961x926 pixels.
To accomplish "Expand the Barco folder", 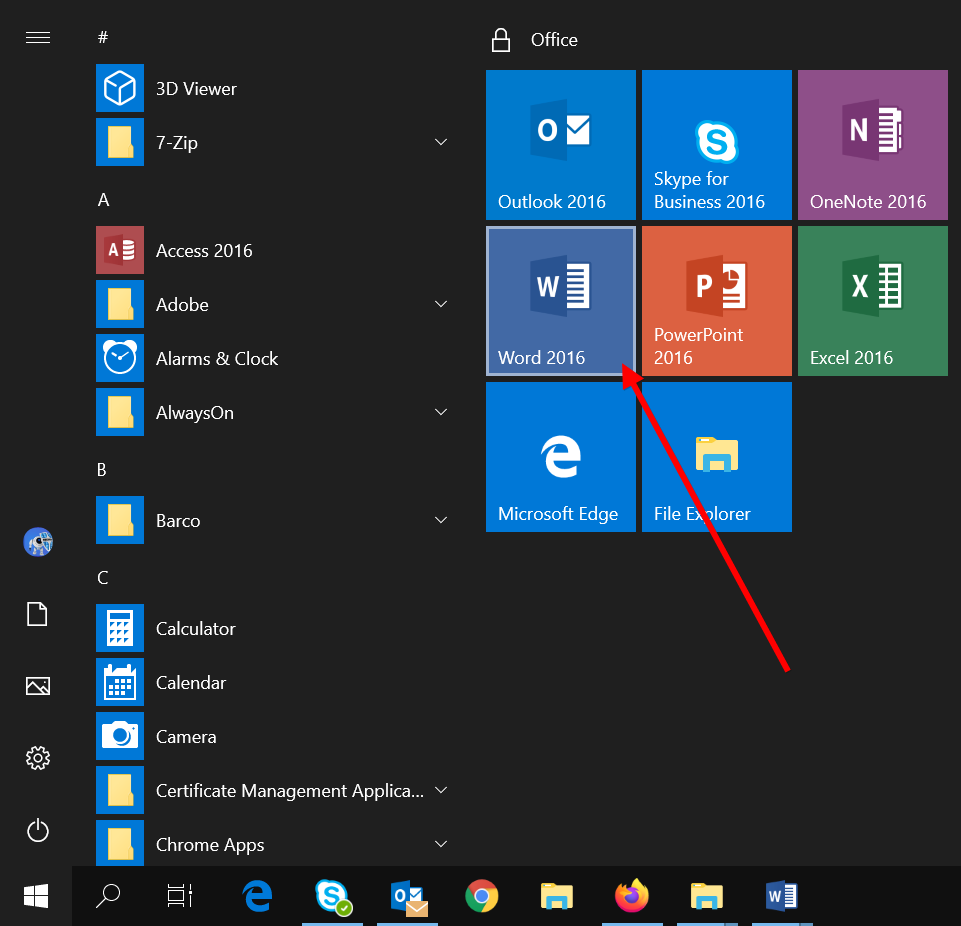I will 441,521.
